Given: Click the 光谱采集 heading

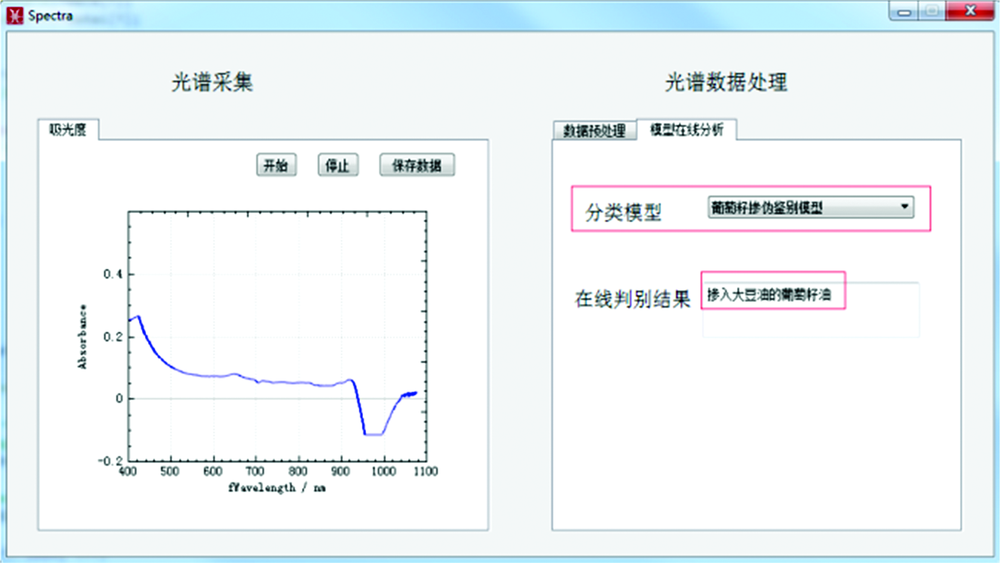Looking at the screenshot, I should (x=212, y=83).
